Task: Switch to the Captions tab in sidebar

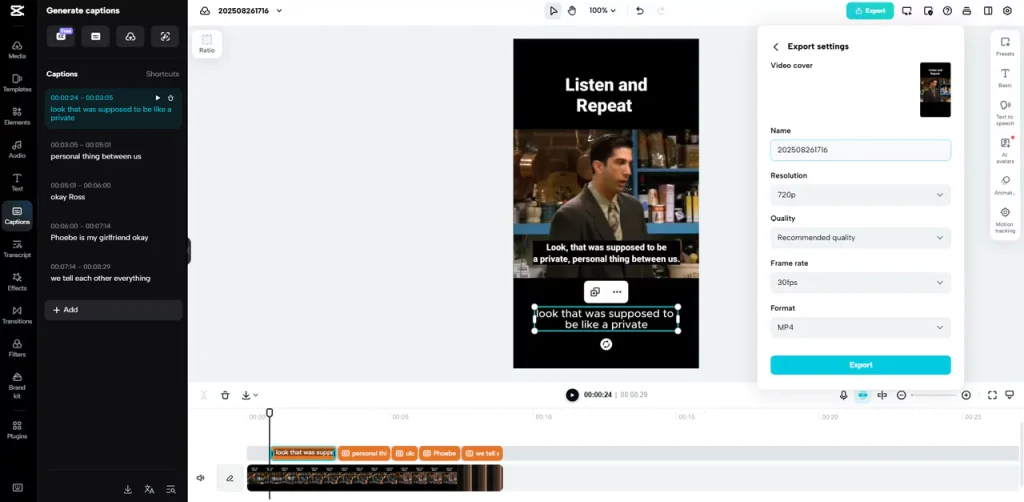Action: coord(17,215)
